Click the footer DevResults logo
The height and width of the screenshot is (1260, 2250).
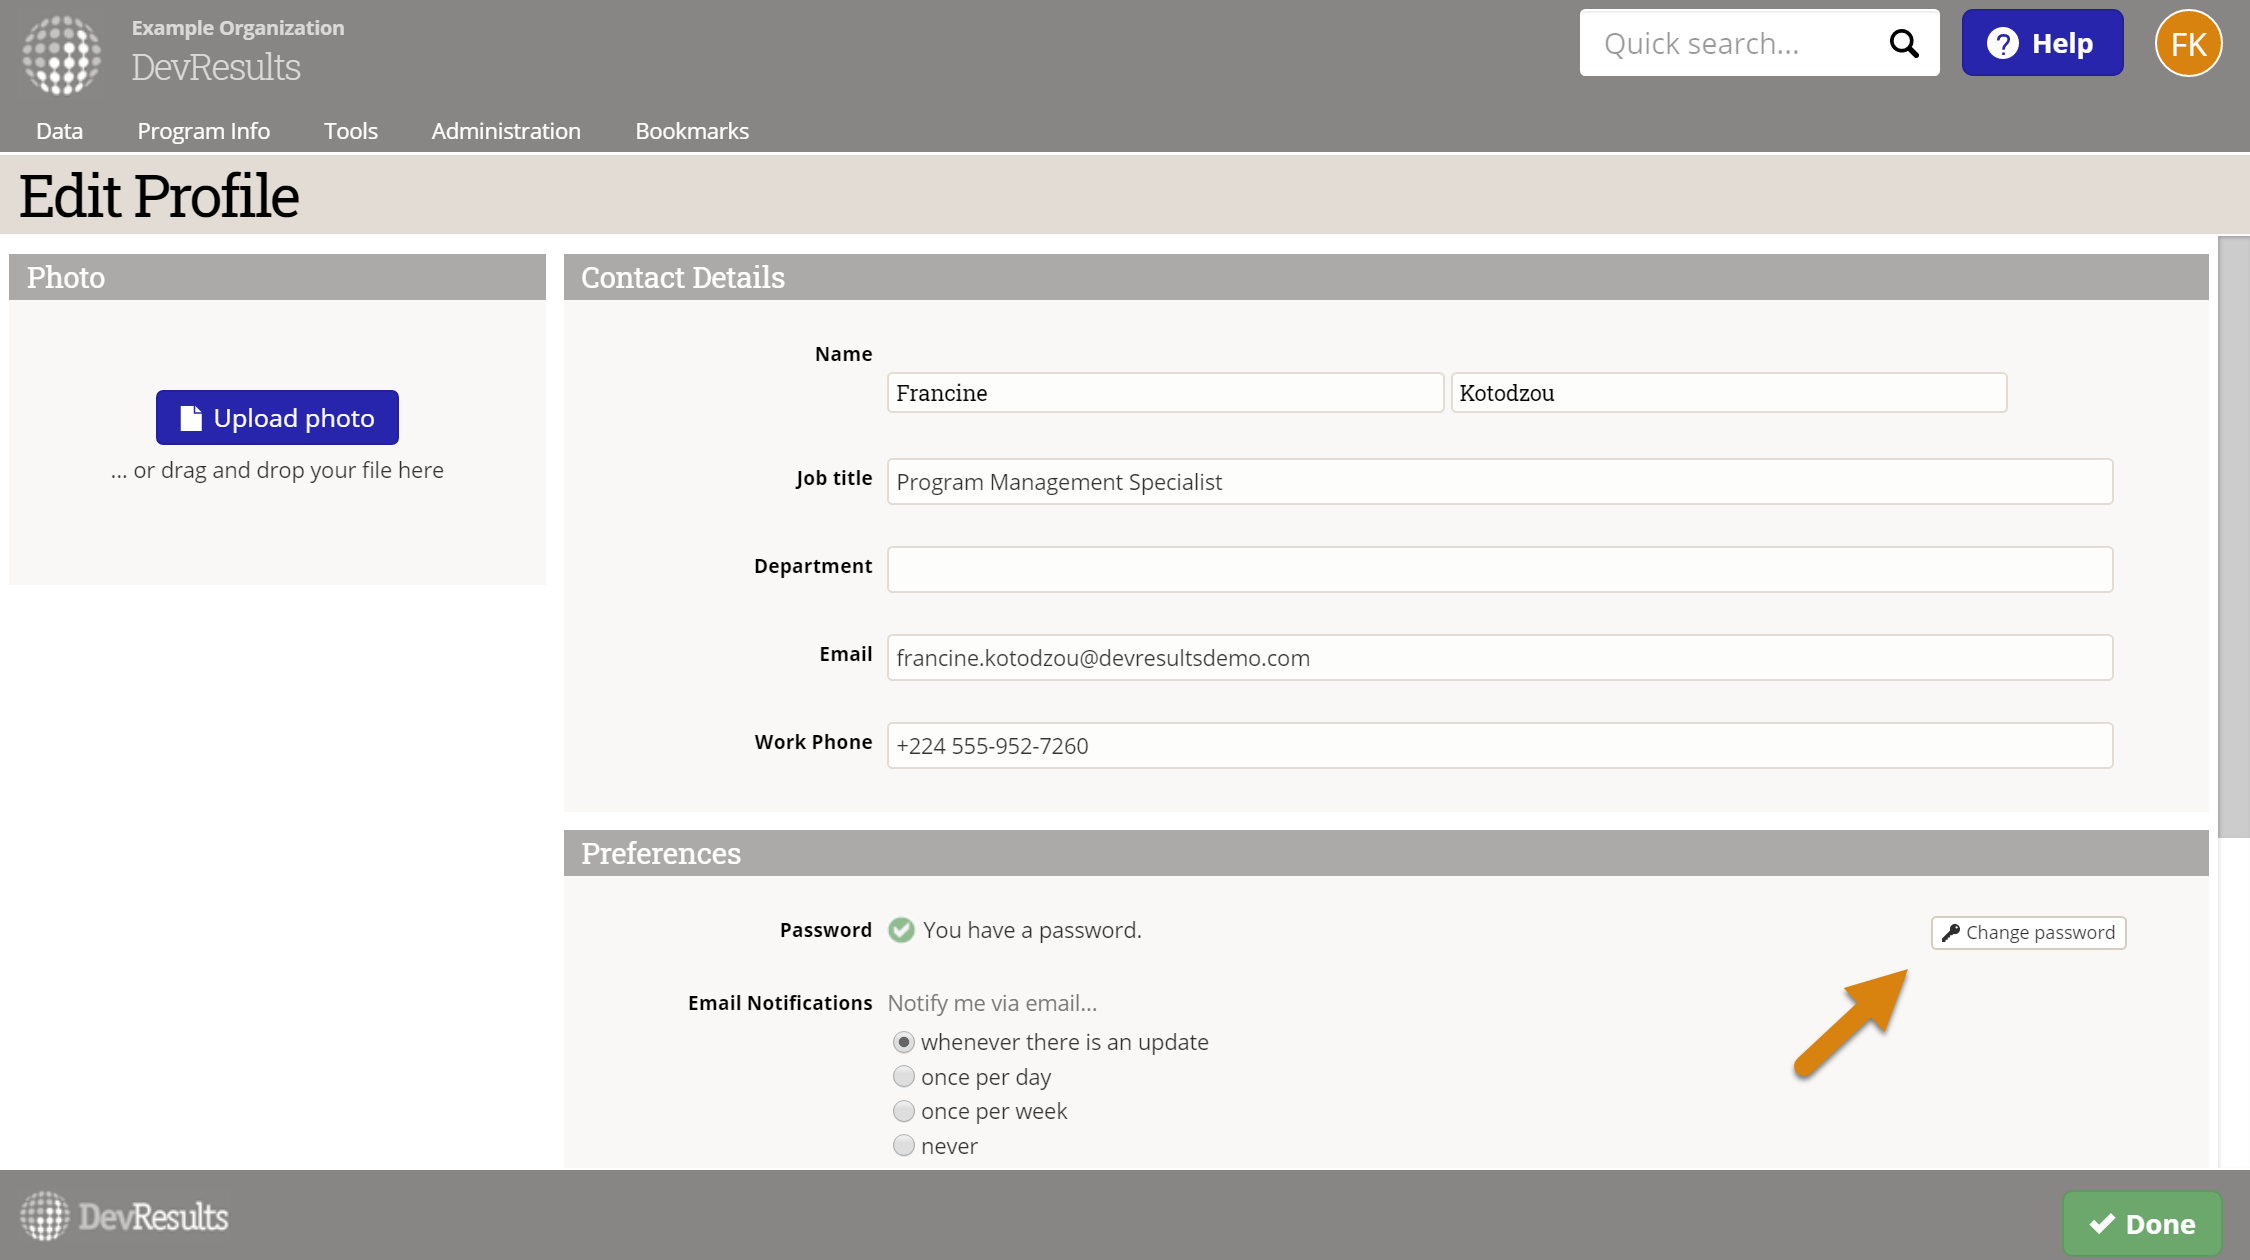pyautogui.click(x=125, y=1216)
